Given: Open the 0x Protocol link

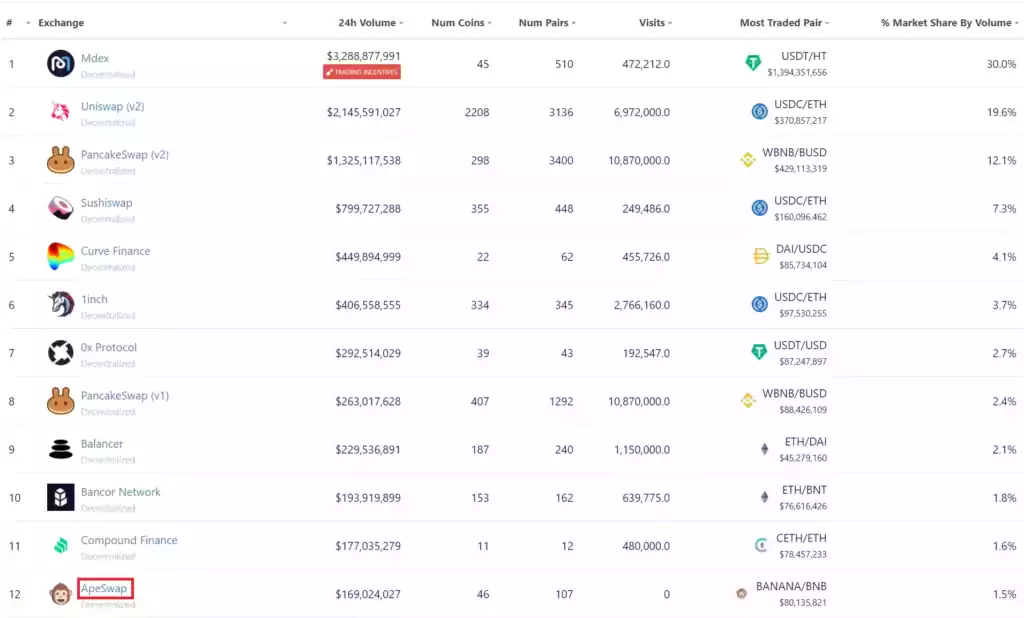Looking at the screenshot, I should pyautogui.click(x=108, y=348).
